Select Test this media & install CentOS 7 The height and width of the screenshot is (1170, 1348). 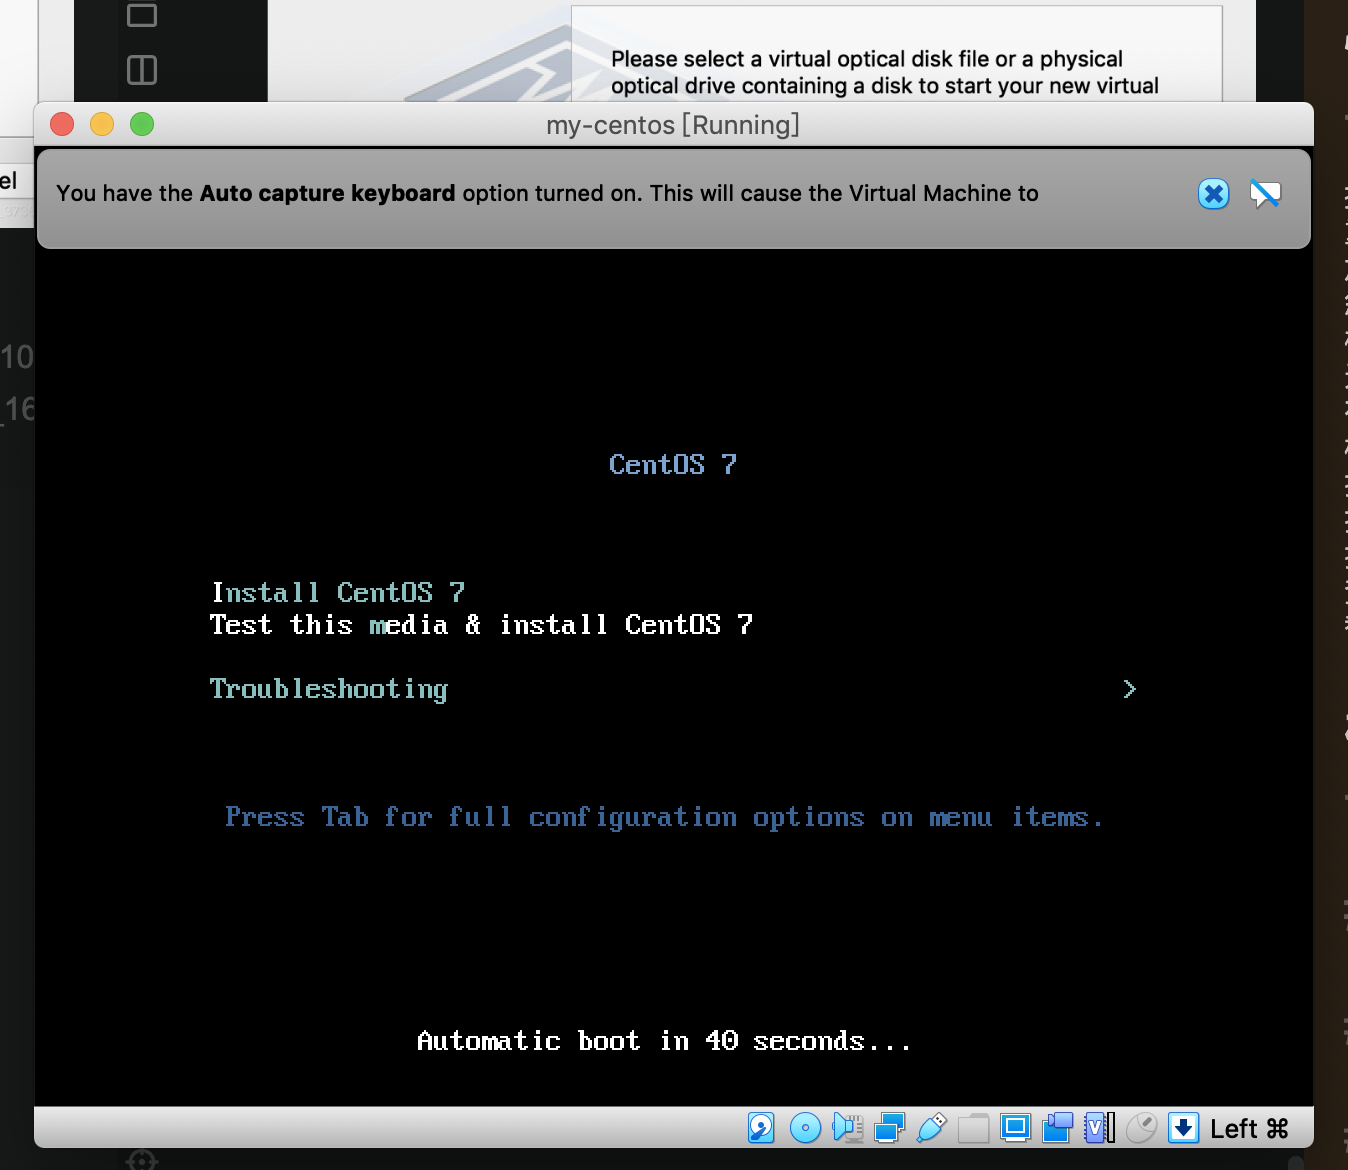pyautogui.click(x=481, y=624)
